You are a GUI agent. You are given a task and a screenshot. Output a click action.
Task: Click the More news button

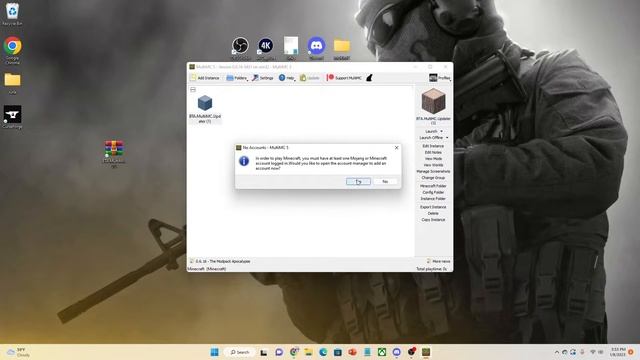point(438,261)
